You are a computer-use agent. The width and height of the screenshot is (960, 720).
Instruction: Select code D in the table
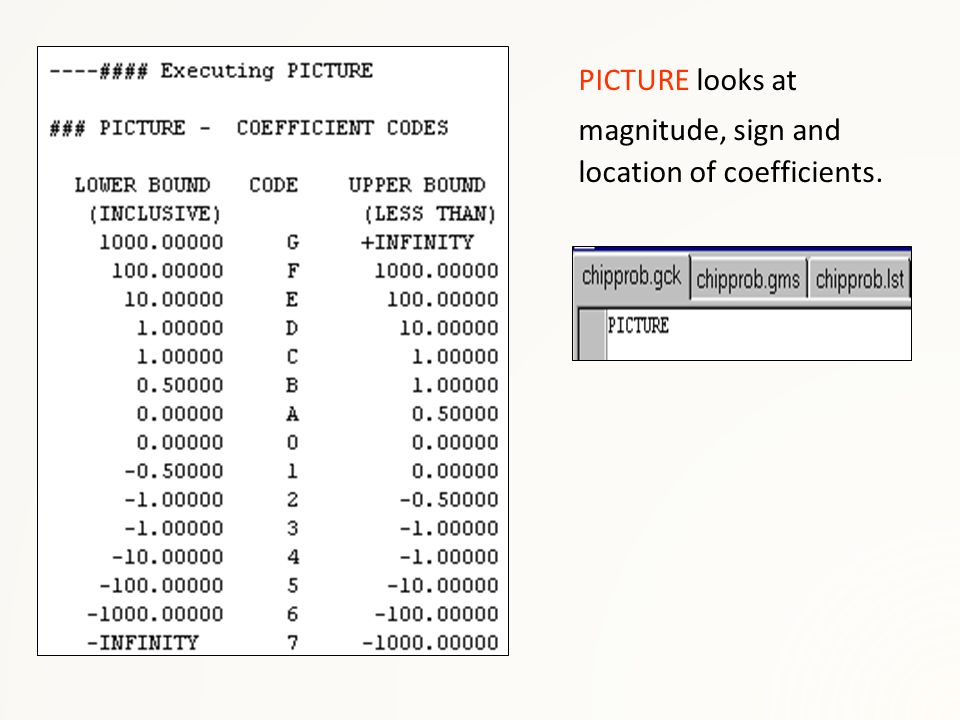(x=293, y=328)
